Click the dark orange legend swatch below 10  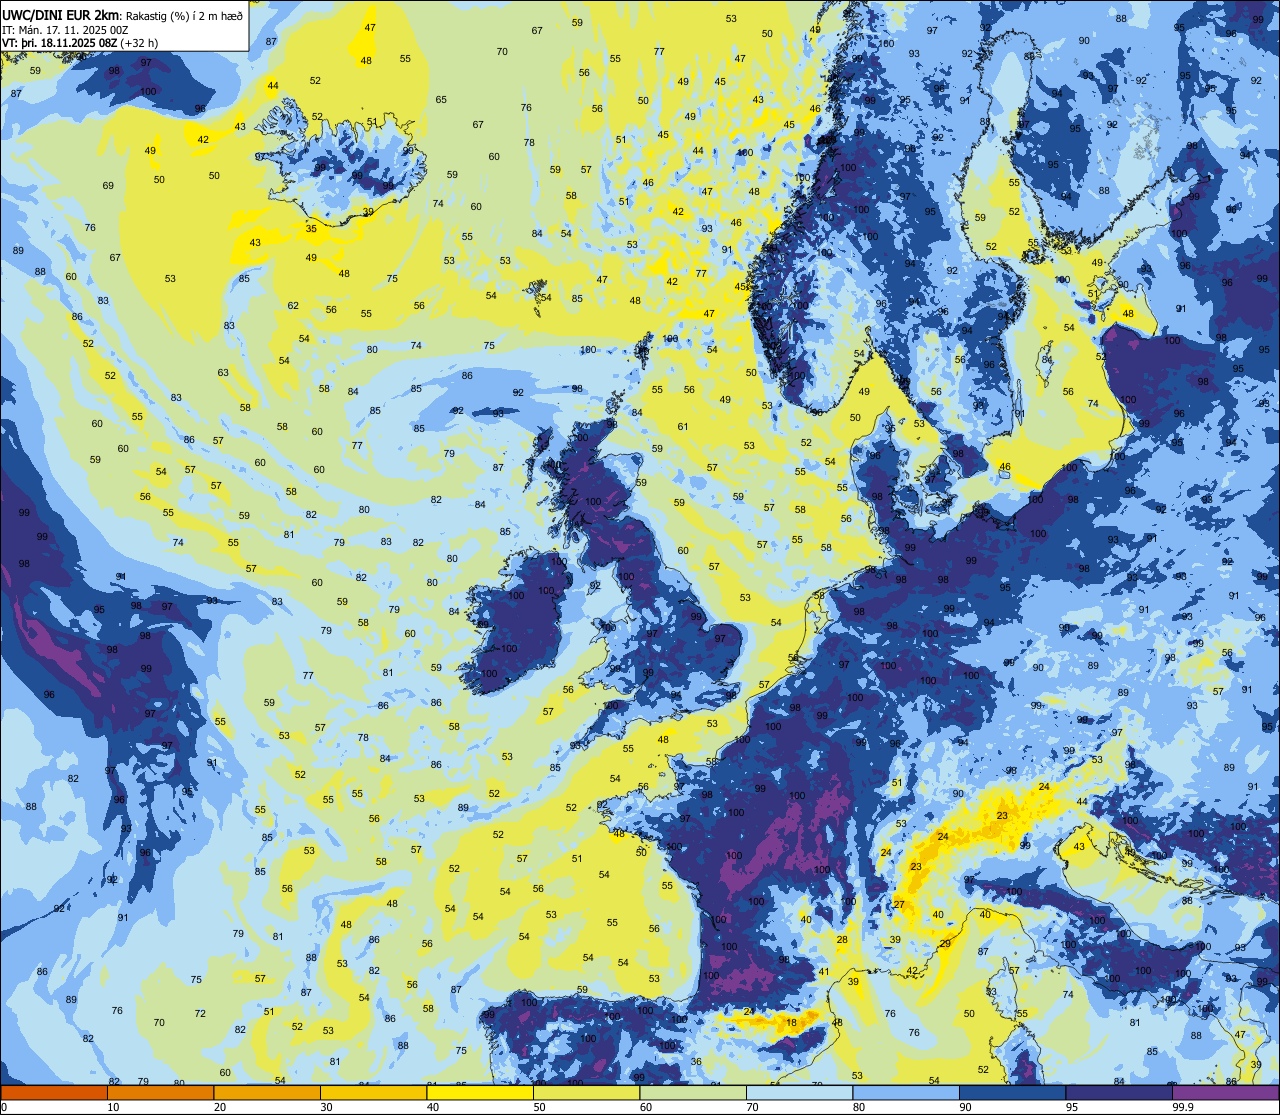pyautogui.click(x=54, y=1092)
